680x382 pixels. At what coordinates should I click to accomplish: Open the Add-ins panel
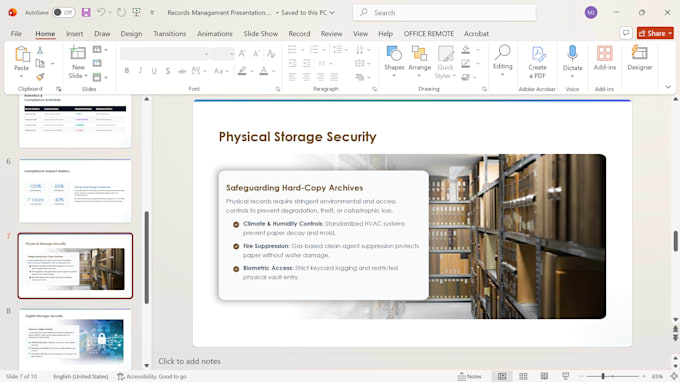(x=605, y=58)
